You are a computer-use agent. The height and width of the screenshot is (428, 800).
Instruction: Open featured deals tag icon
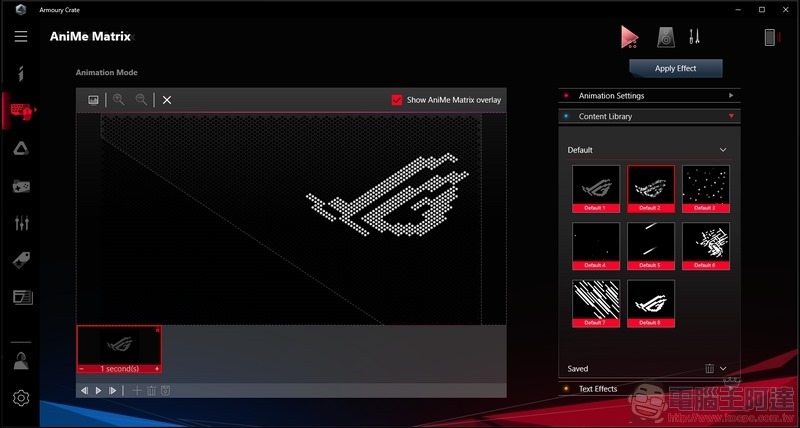(21, 260)
